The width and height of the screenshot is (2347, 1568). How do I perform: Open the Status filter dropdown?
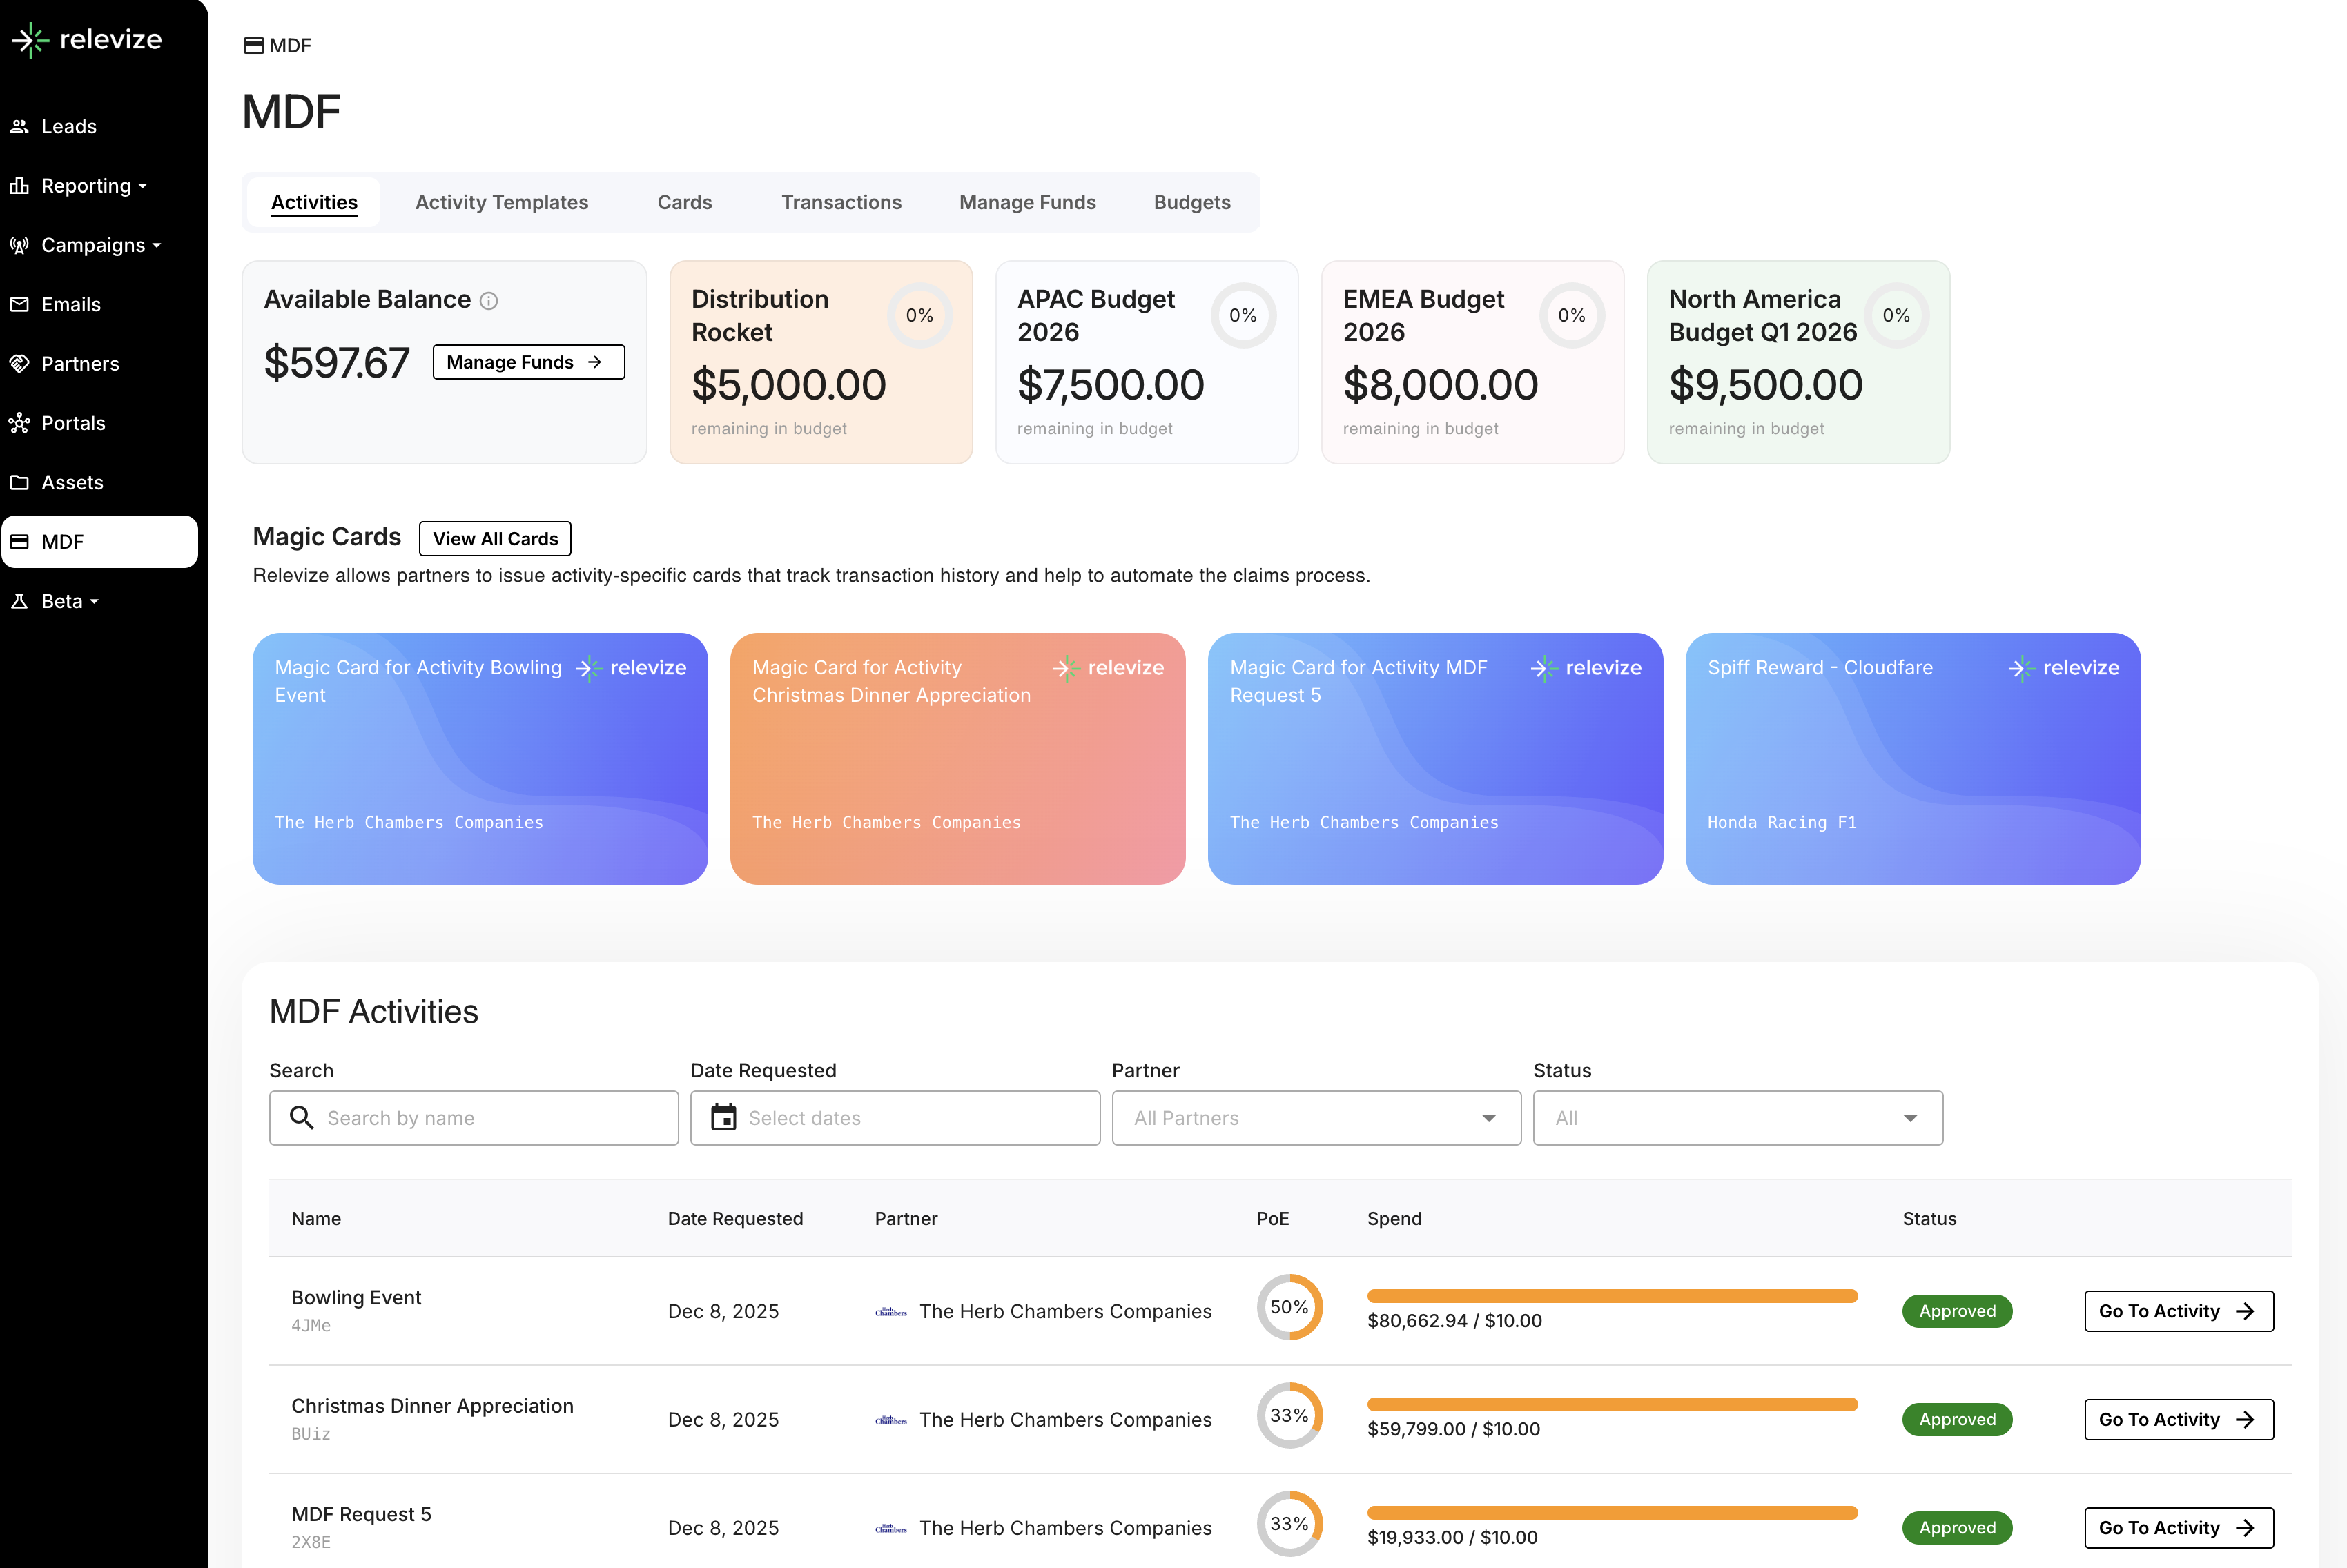(1737, 1117)
